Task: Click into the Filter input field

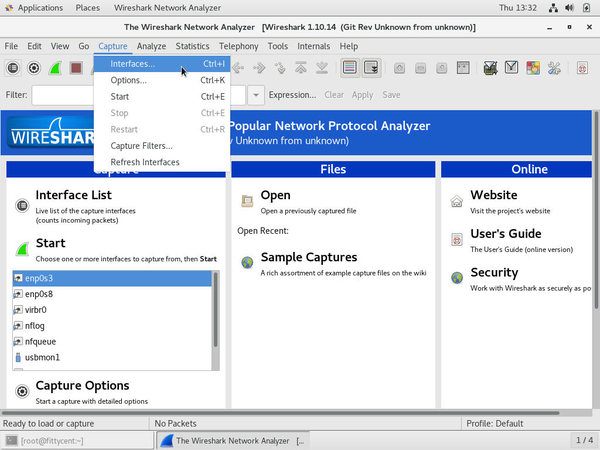Action: tap(139, 95)
